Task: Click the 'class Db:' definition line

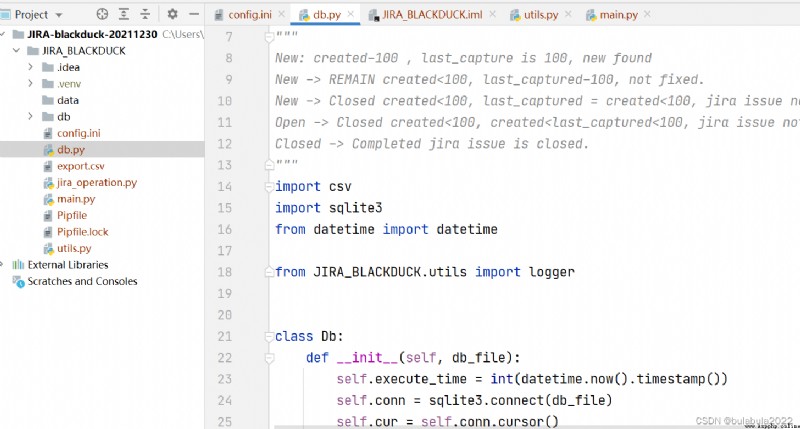Action: 309,336
